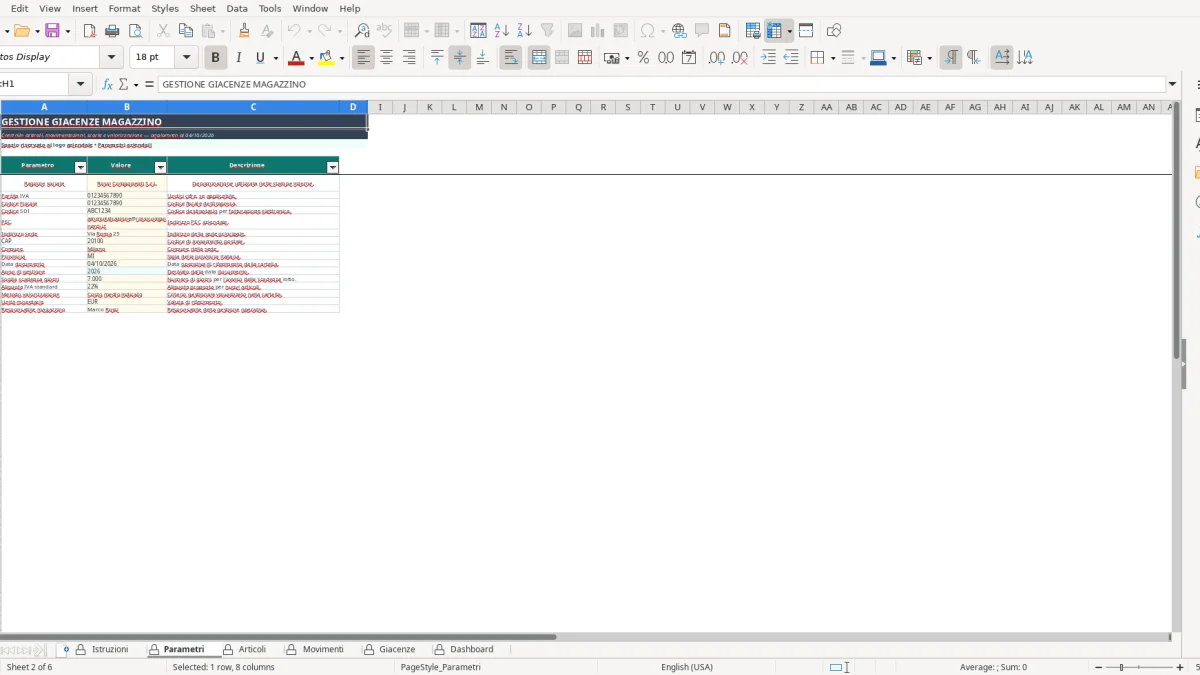Remove a decimal place
The width and height of the screenshot is (1200, 675).
click(x=739, y=58)
